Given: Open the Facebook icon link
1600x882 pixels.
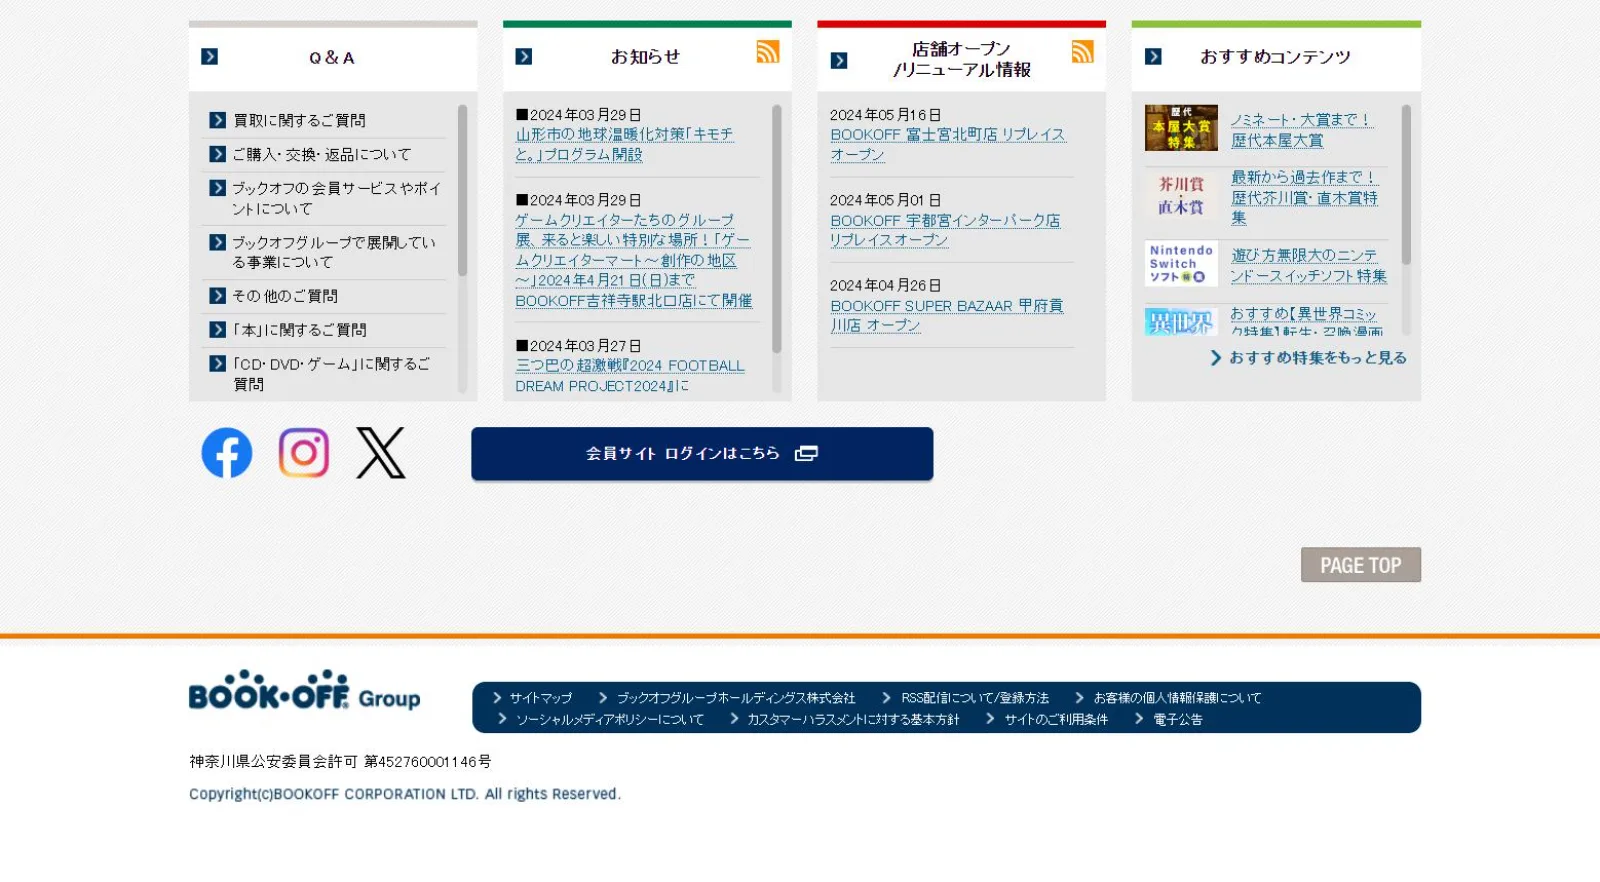Looking at the screenshot, I should click(x=227, y=453).
